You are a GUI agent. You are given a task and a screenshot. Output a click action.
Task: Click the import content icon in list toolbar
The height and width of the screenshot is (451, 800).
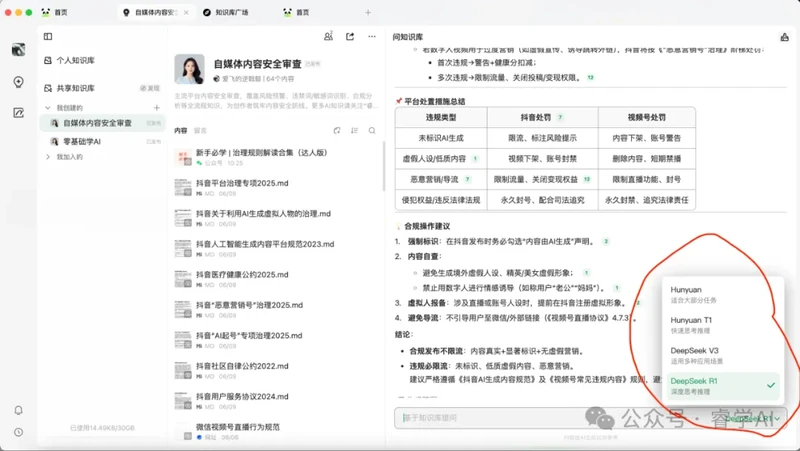tap(337, 131)
